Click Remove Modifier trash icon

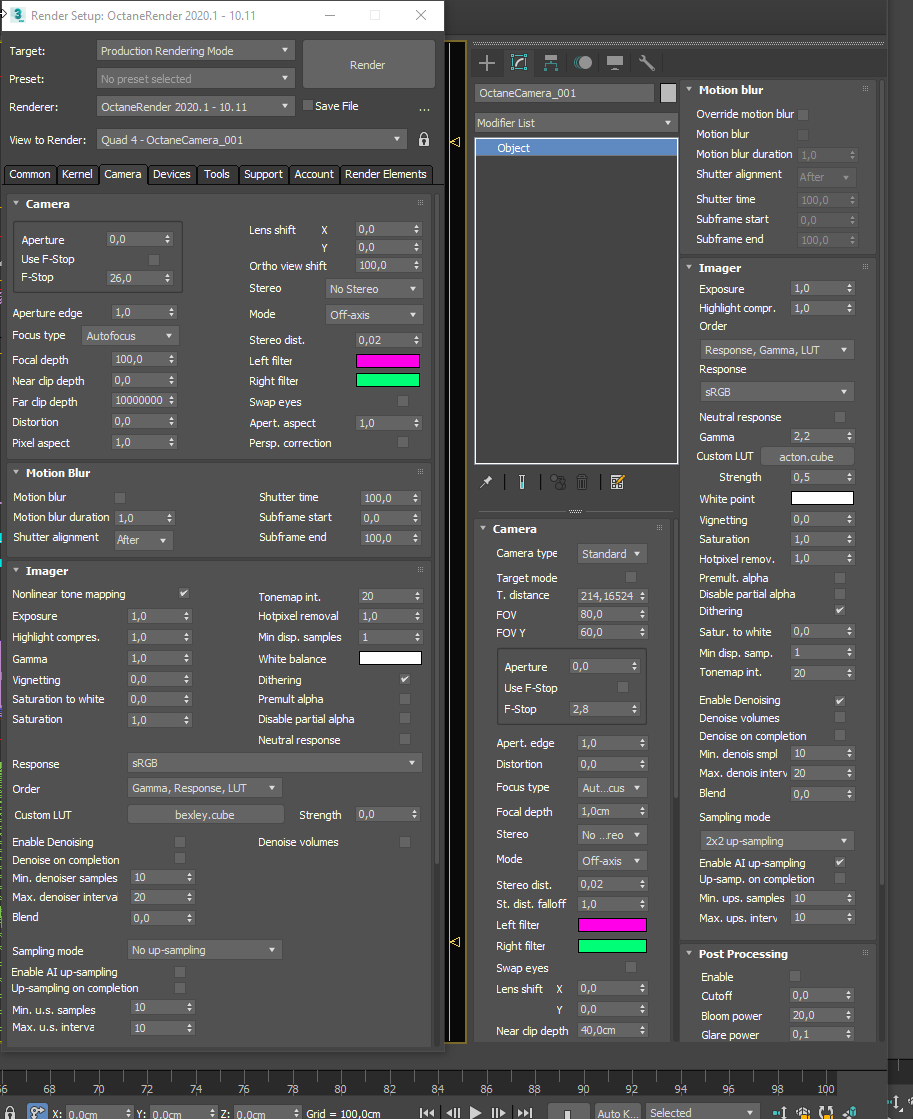[x=582, y=482]
